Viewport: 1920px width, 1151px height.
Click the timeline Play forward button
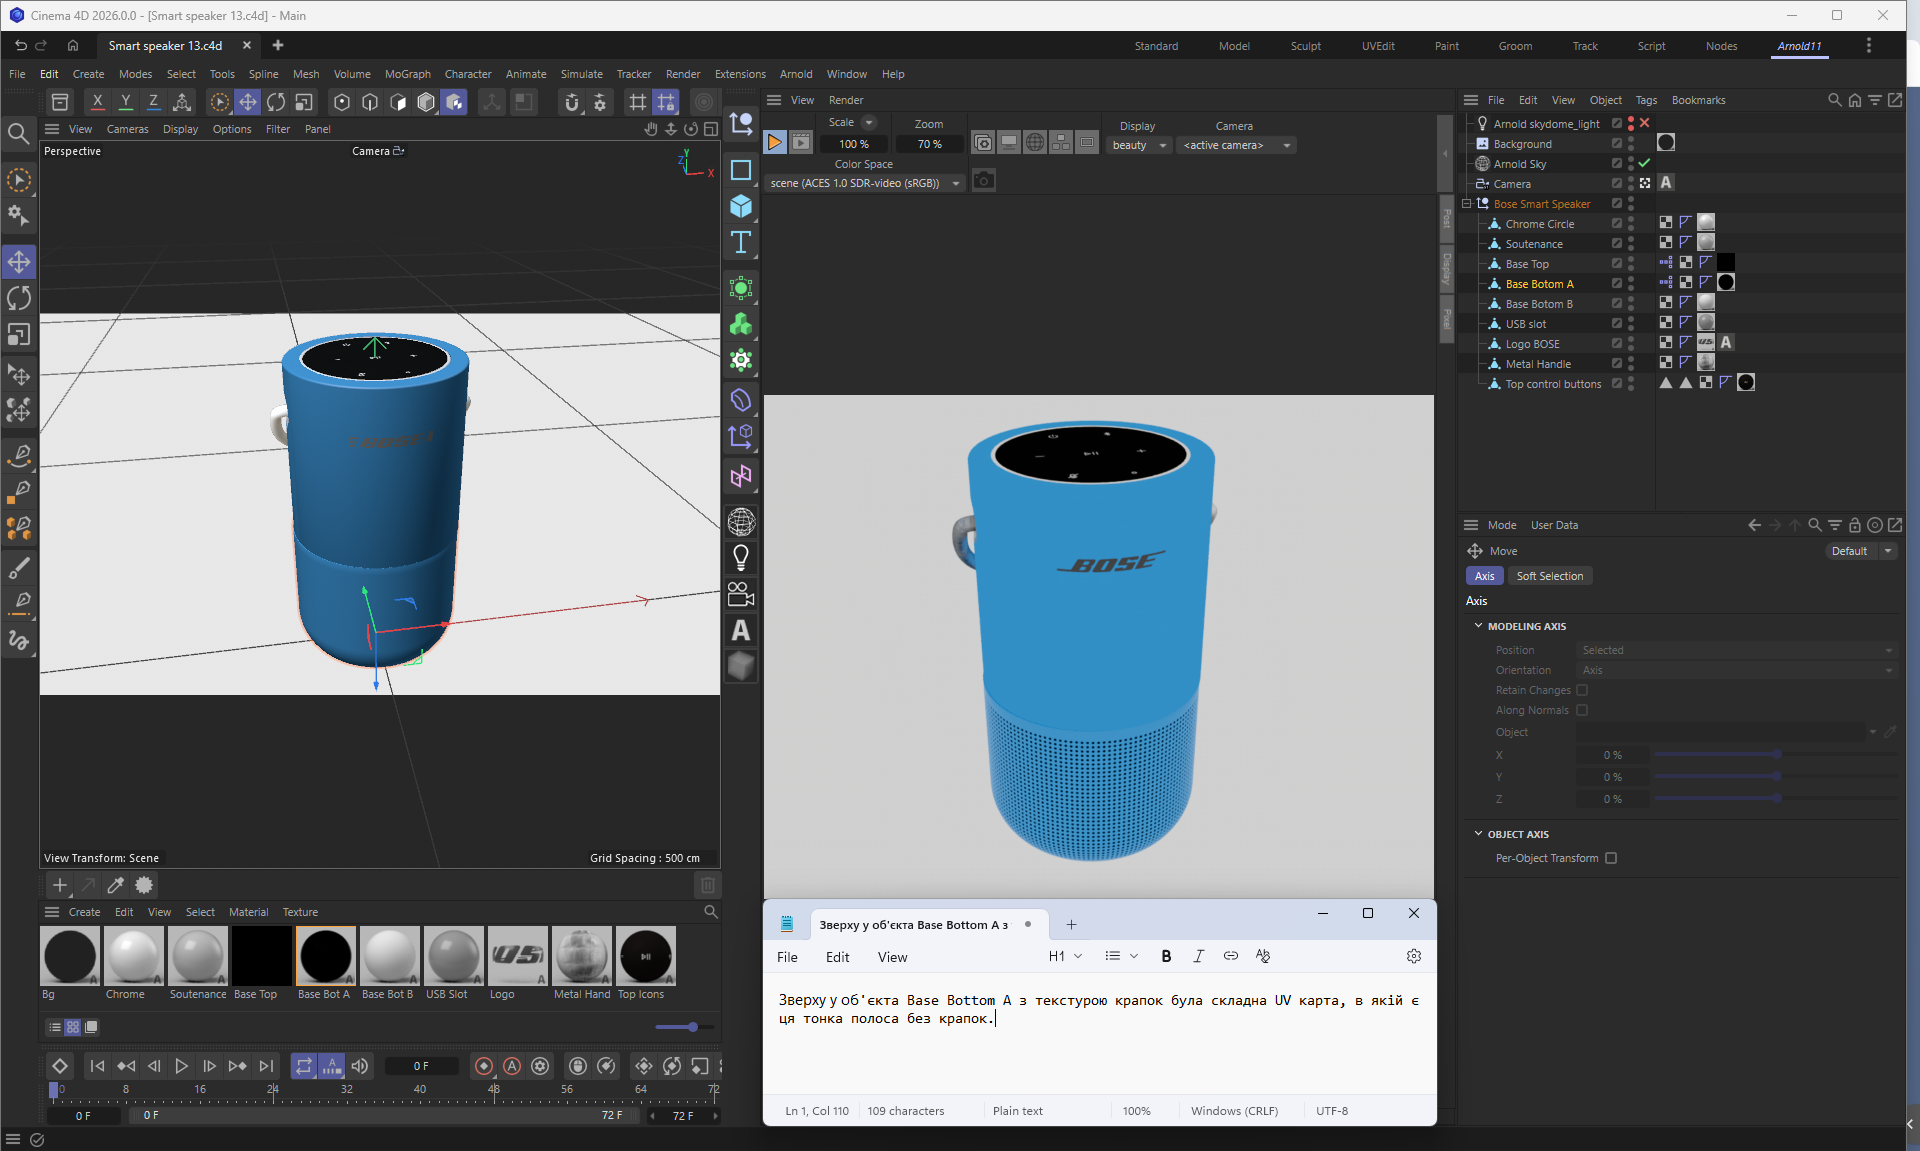181,1066
